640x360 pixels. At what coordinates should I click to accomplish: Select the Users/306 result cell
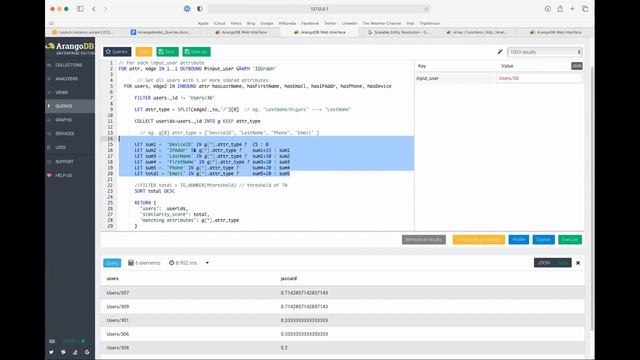tap(118, 334)
